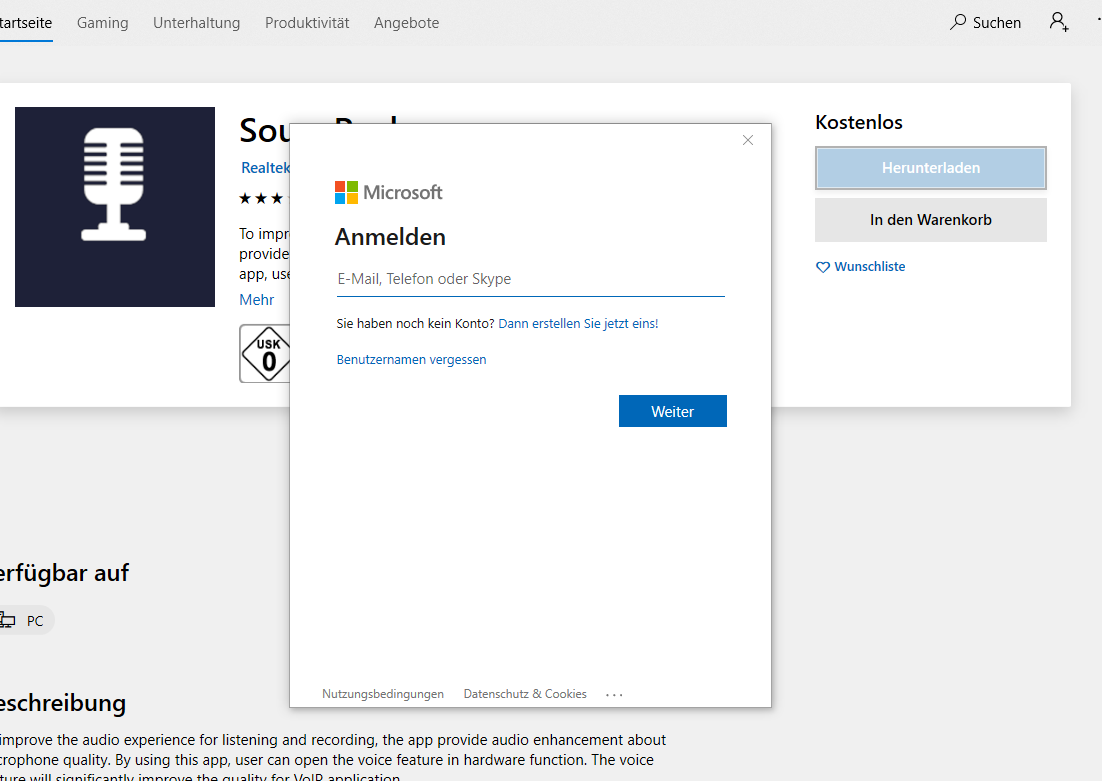Open the Angebote tab
The width and height of the screenshot is (1102, 781).
(406, 23)
